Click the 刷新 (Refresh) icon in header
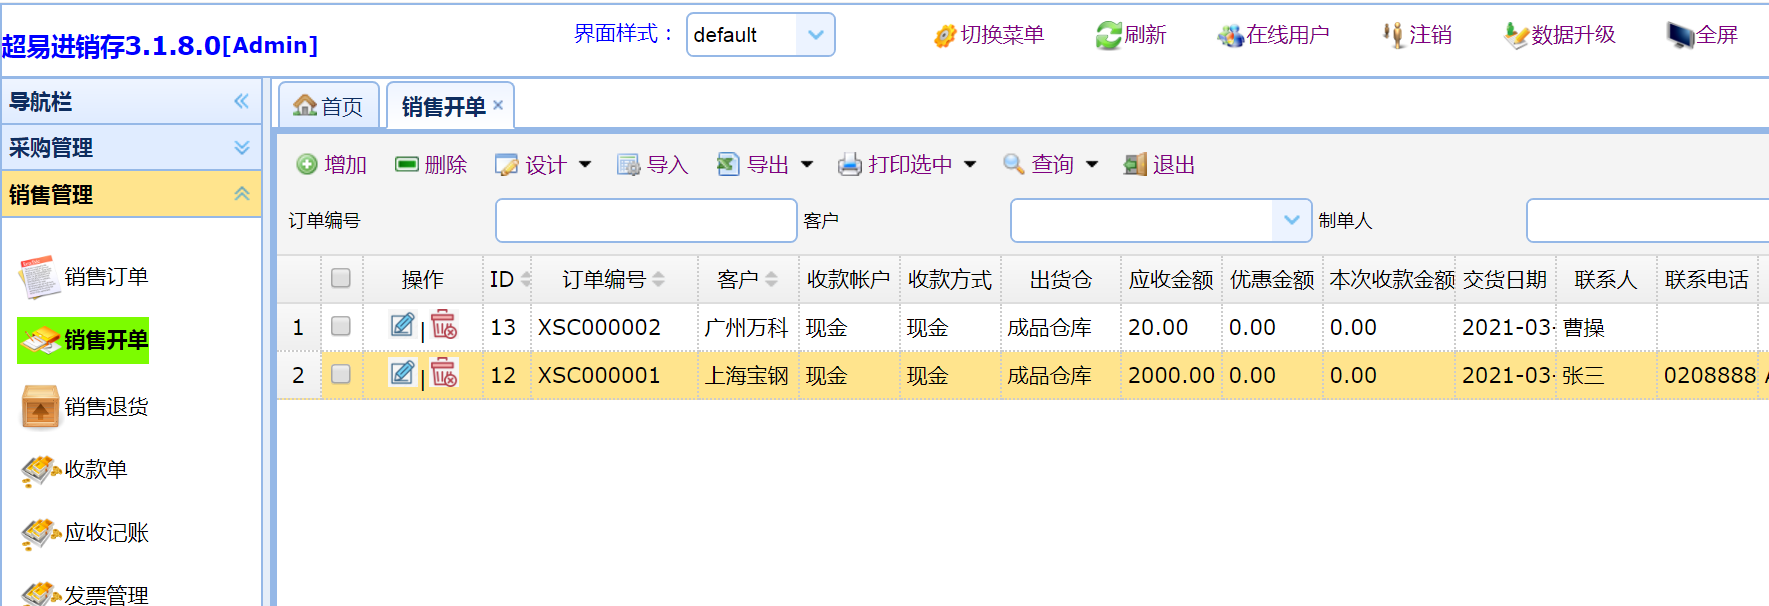Screen dimensions: 1769x606 click(1108, 36)
